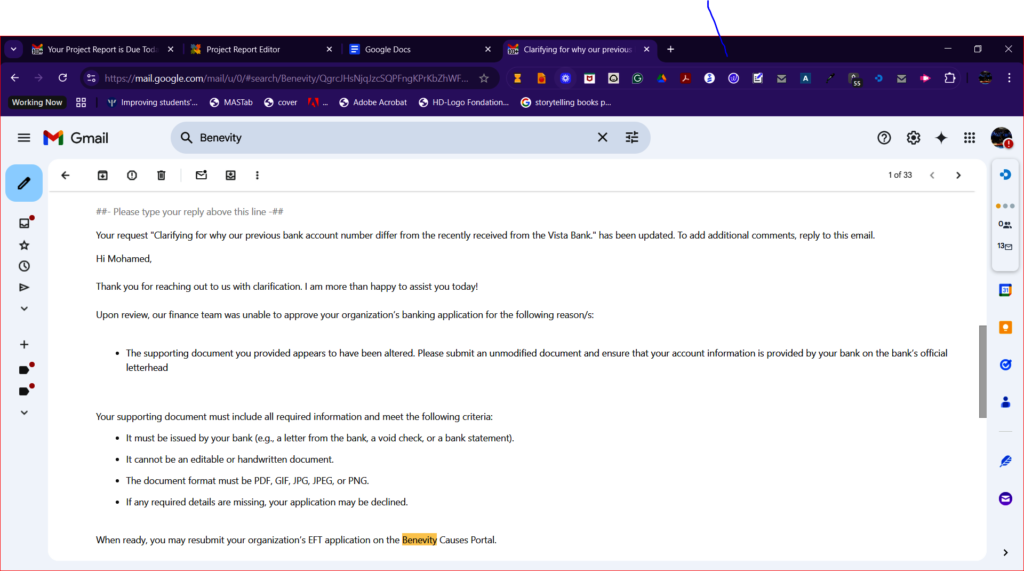The height and width of the screenshot is (571, 1024).
Task: Create new label with plus icon
Action: (24, 344)
